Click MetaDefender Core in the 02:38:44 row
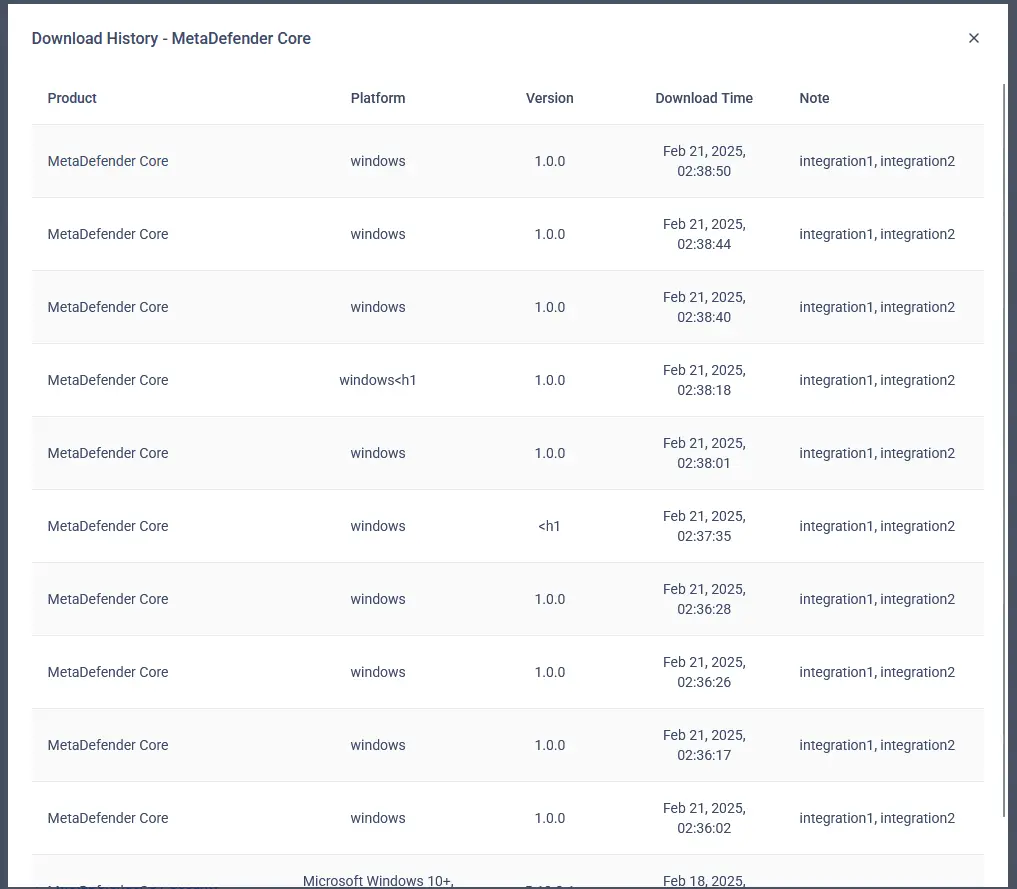 pyautogui.click(x=108, y=234)
